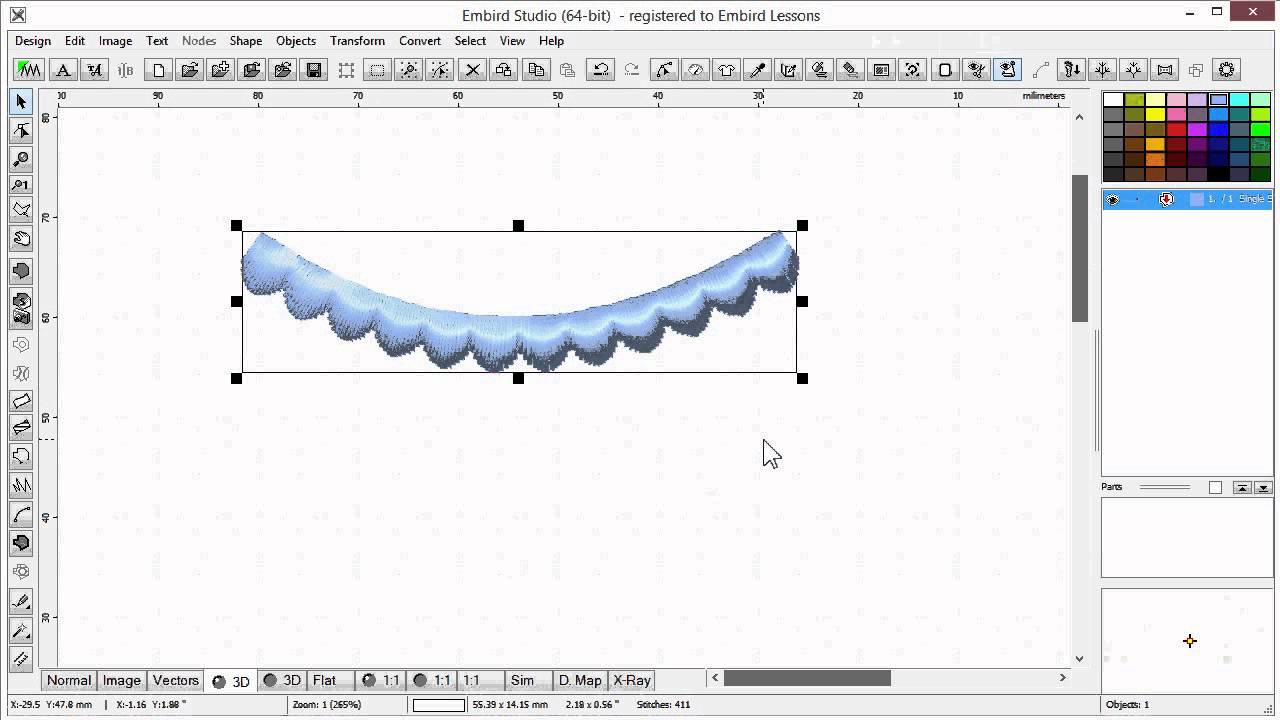Select the hand pan tool in left toolbar
Viewport: 1280px width, 720px height.
tap(21, 239)
